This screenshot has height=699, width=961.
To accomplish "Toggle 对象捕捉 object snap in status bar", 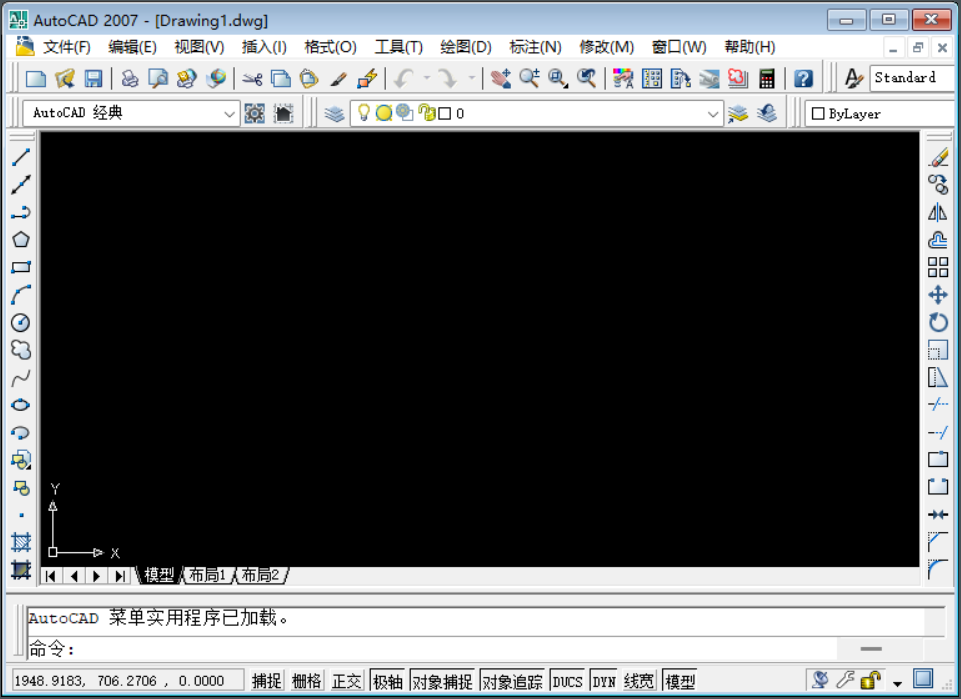I will 442,681.
